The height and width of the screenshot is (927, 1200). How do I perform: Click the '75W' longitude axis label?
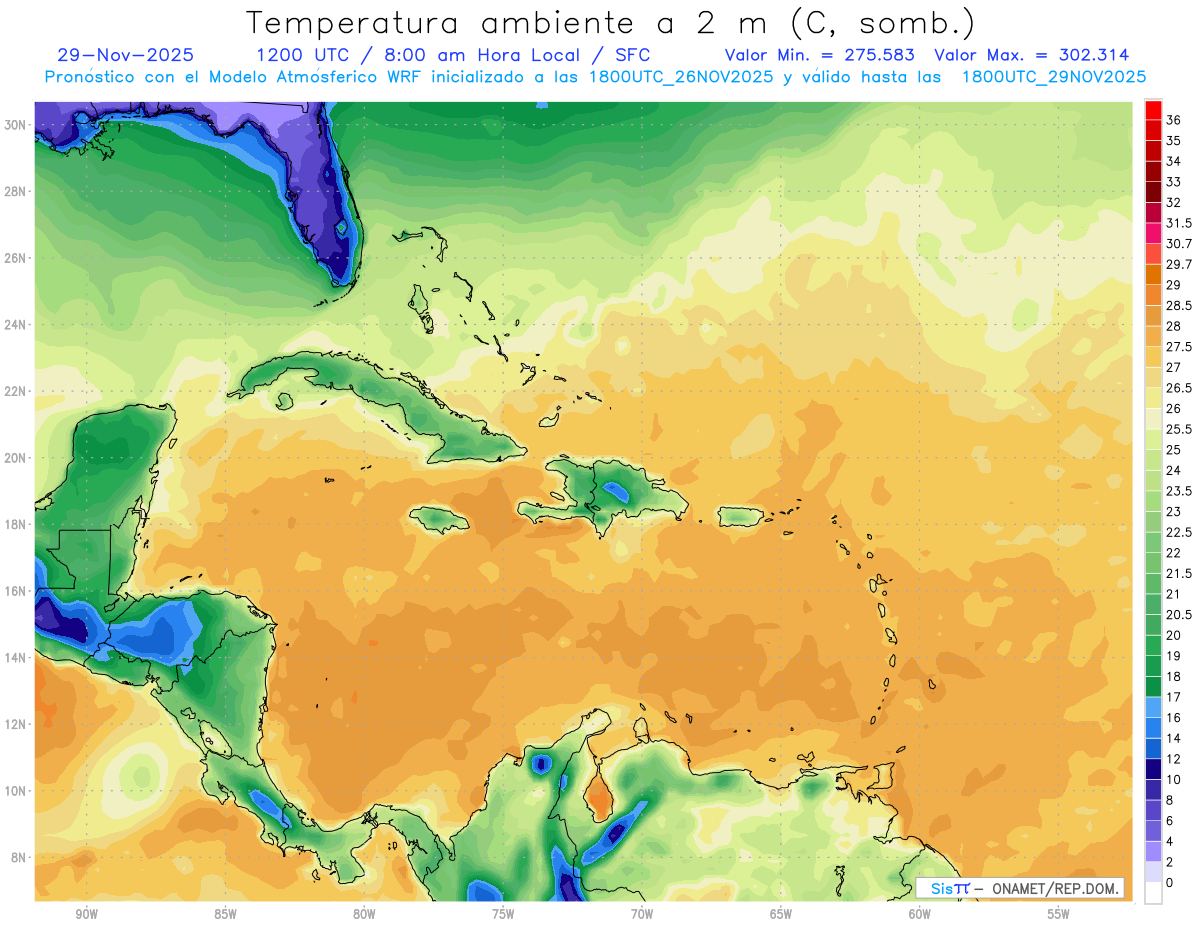click(503, 914)
